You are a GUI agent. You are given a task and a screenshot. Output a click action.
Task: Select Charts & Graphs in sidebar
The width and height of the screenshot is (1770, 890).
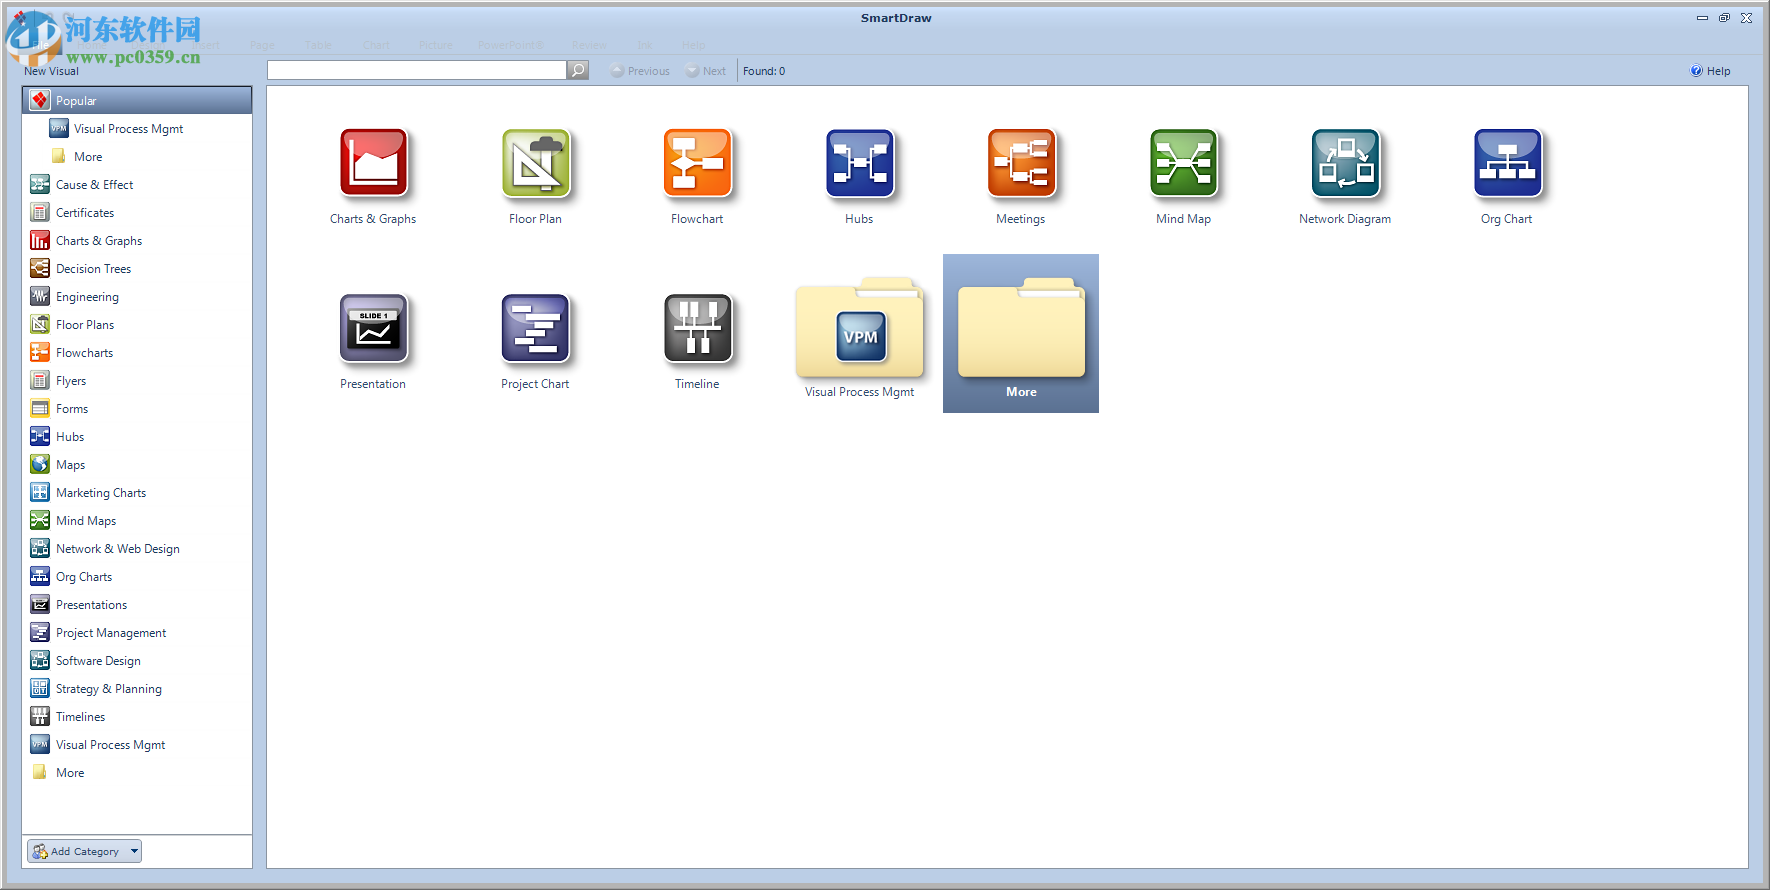pyautogui.click(x=98, y=241)
